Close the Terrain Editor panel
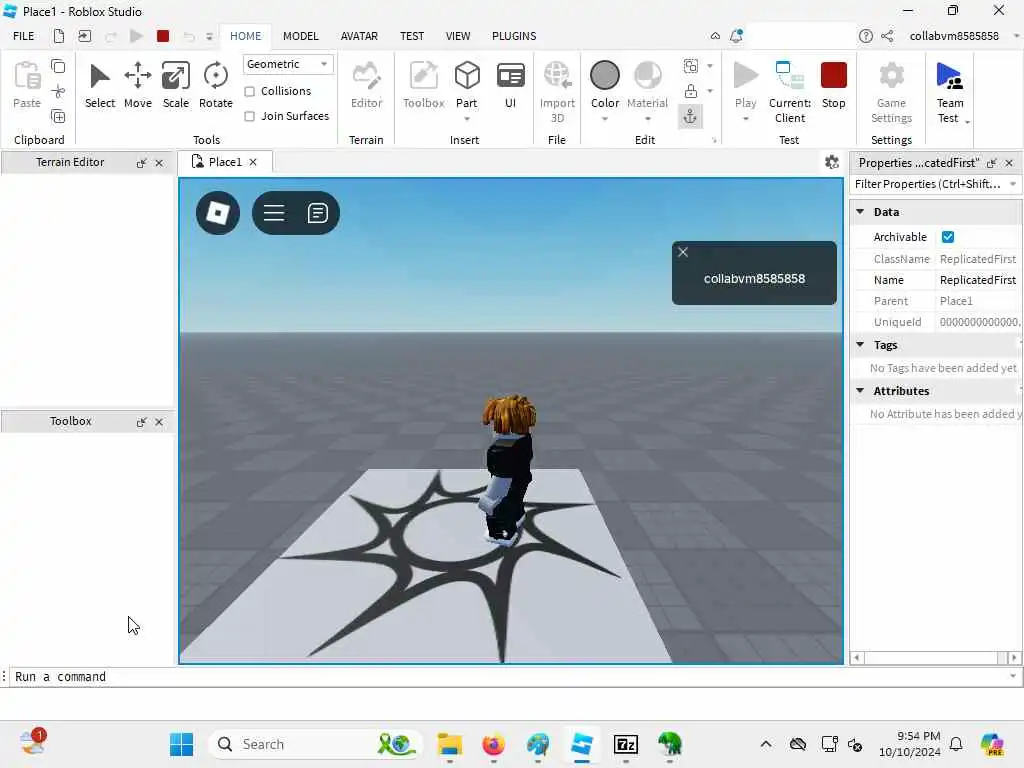1024x768 pixels. [159, 163]
